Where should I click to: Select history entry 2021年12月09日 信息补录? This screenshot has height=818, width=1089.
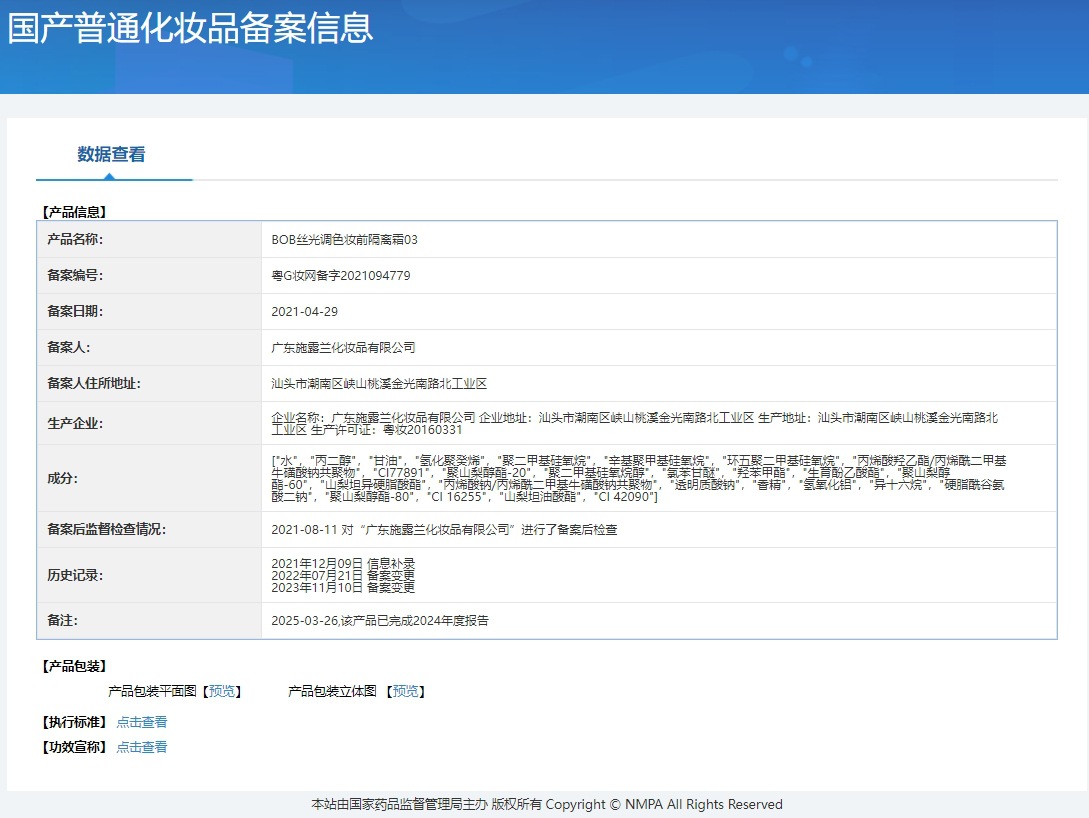click(343, 563)
